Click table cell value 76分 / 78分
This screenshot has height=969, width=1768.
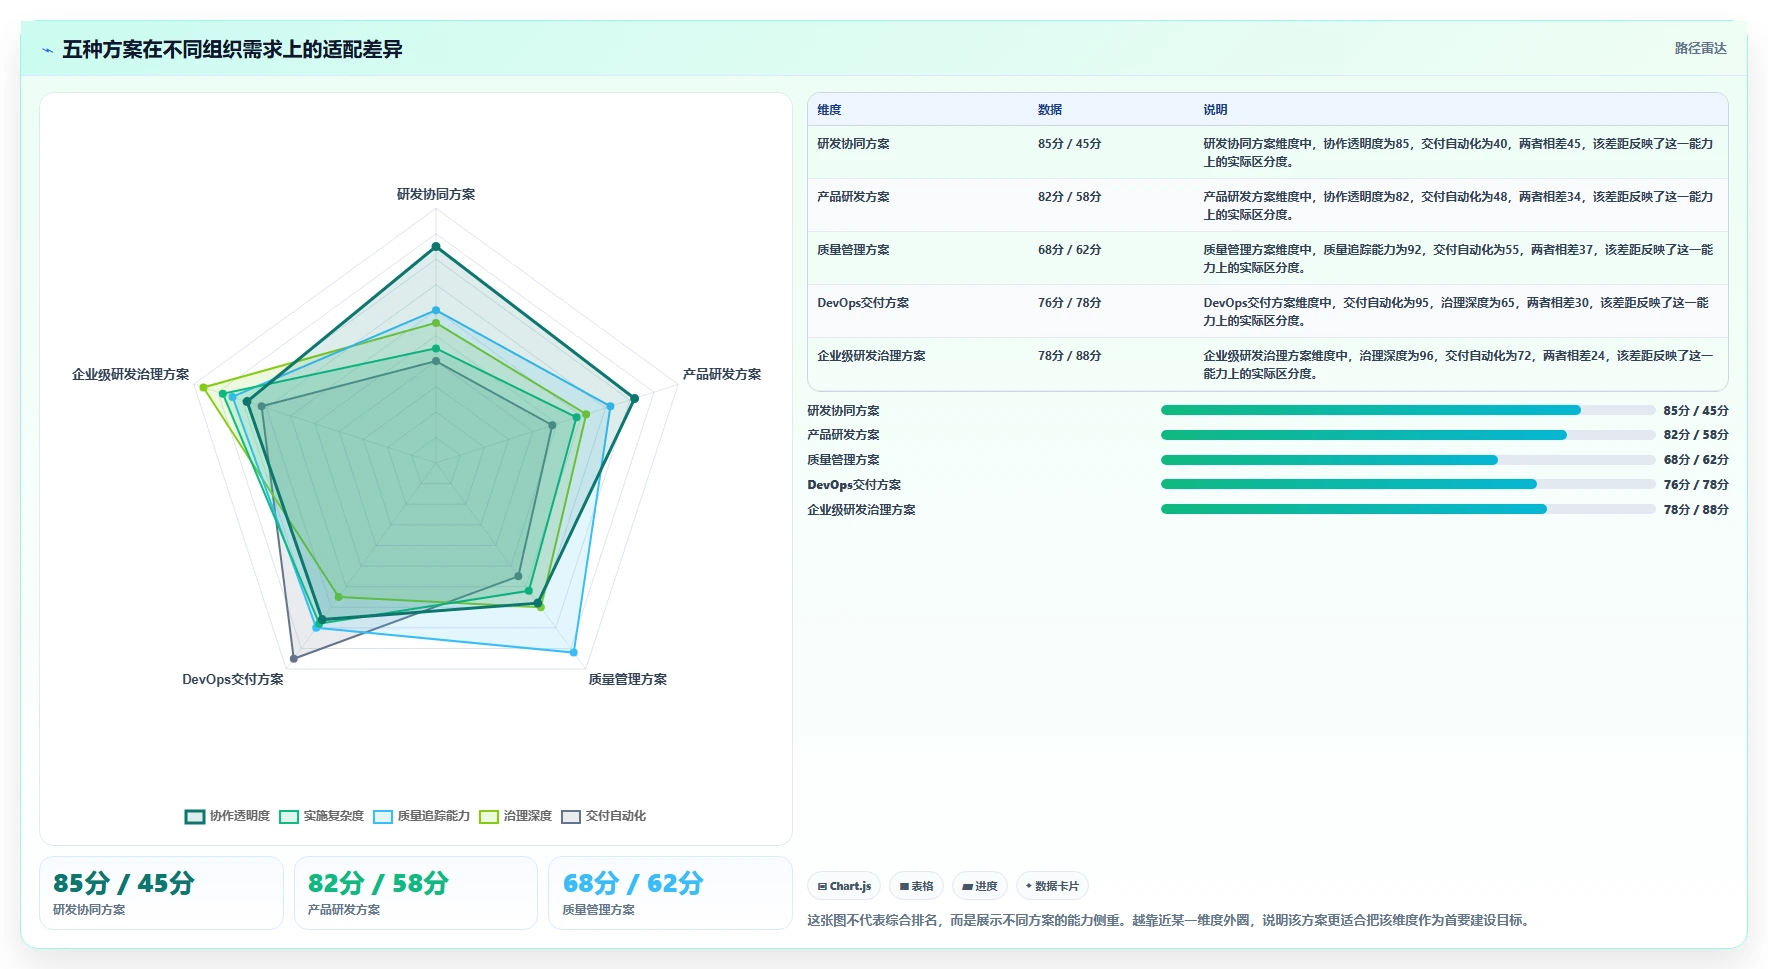click(1069, 303)
